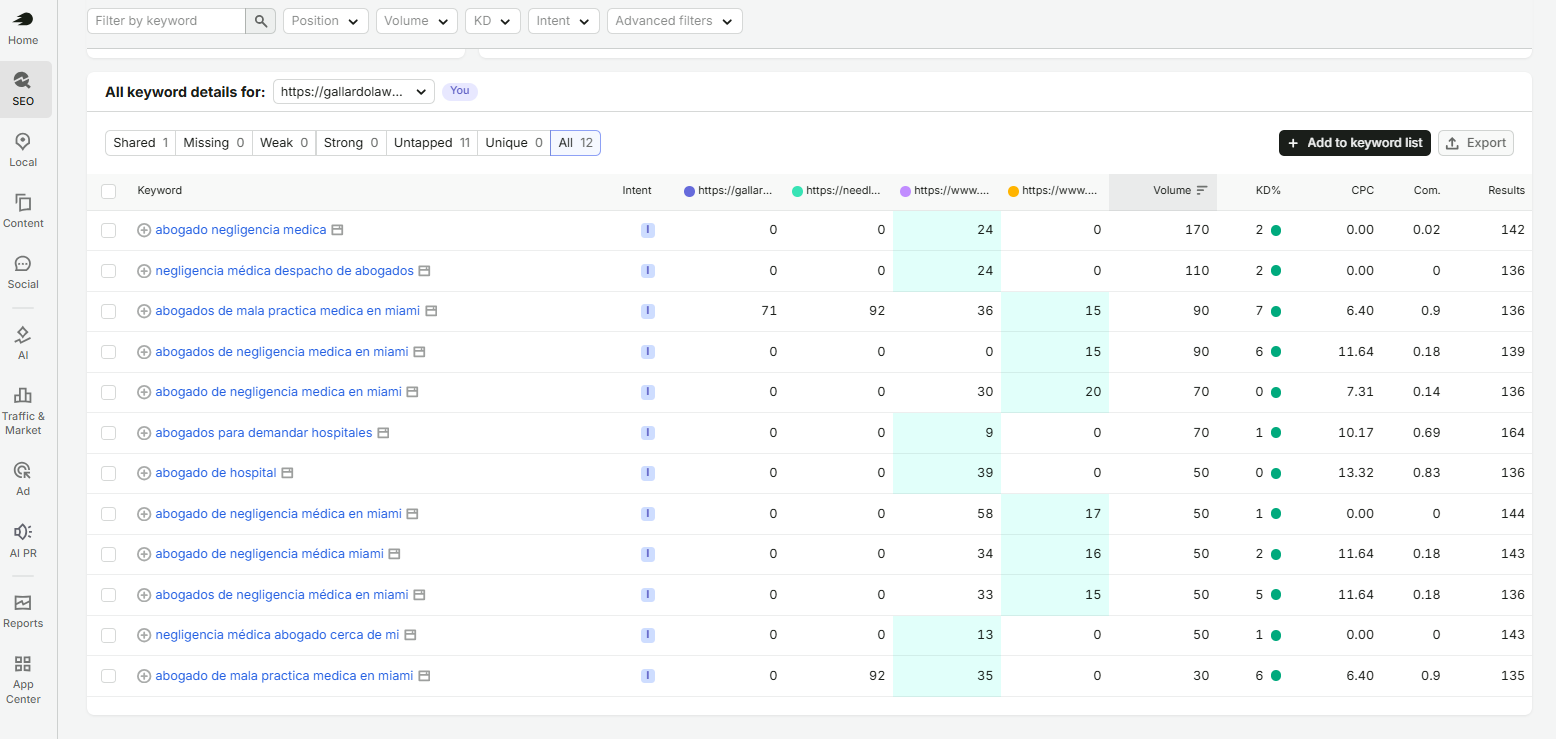
Task: Check the box for abogado negligencia medica
Action: click(109, 230)
